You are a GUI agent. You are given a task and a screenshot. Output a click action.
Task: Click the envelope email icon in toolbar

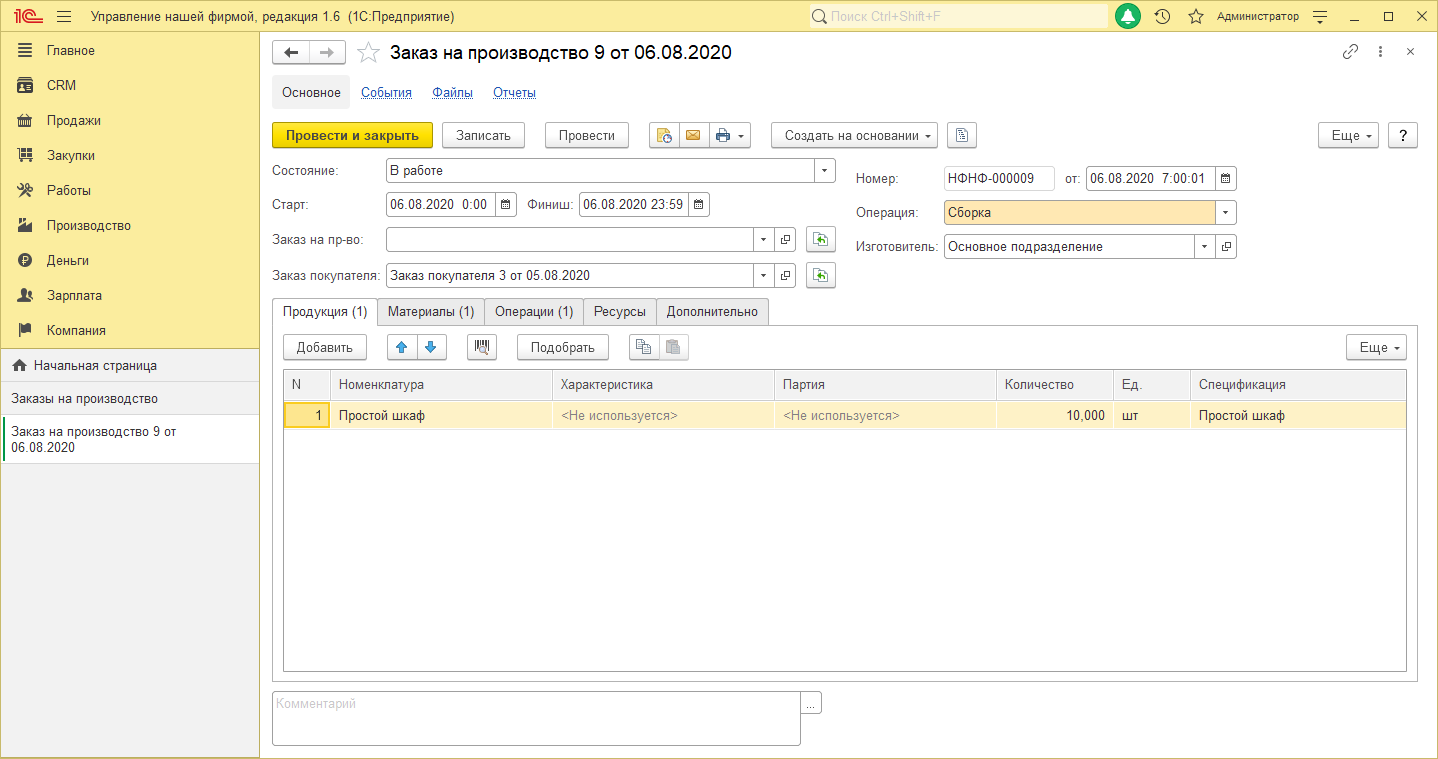click(x=693, y=135)
